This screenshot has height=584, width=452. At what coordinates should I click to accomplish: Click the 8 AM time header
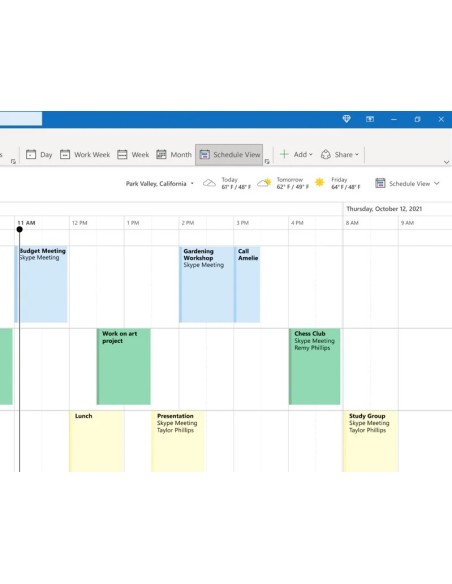(x=352, y=223)
